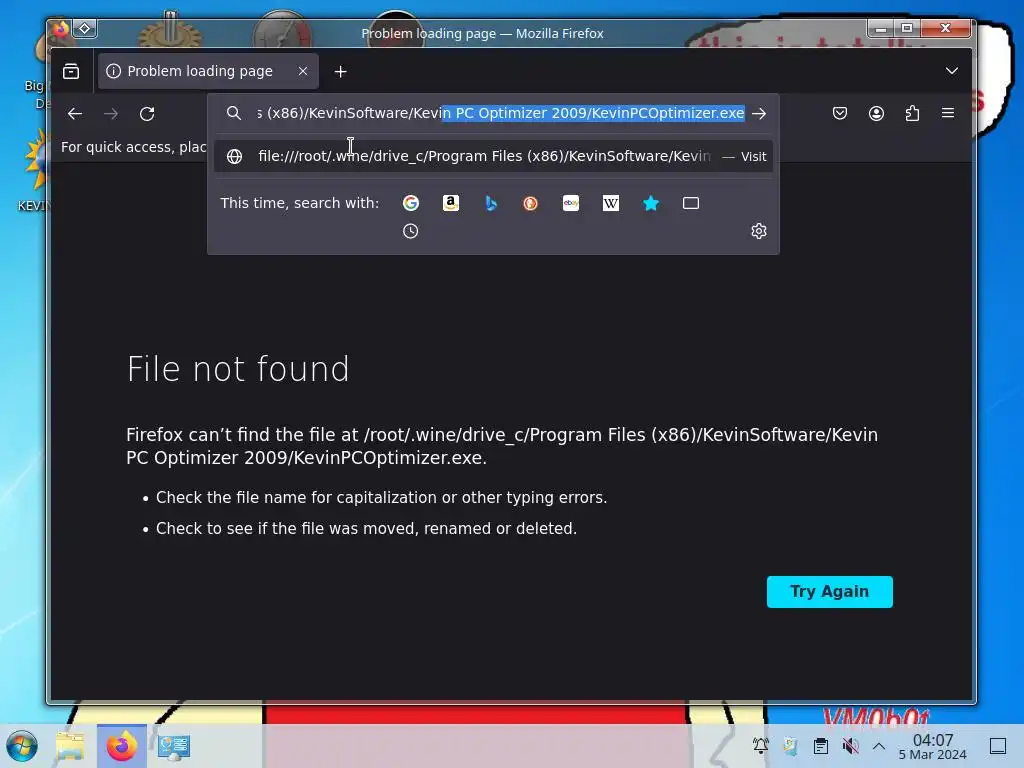This screenshot has height=768, width=1024.
Task: Search this time with DuckDuckGo
Action: tap(530, 203)
